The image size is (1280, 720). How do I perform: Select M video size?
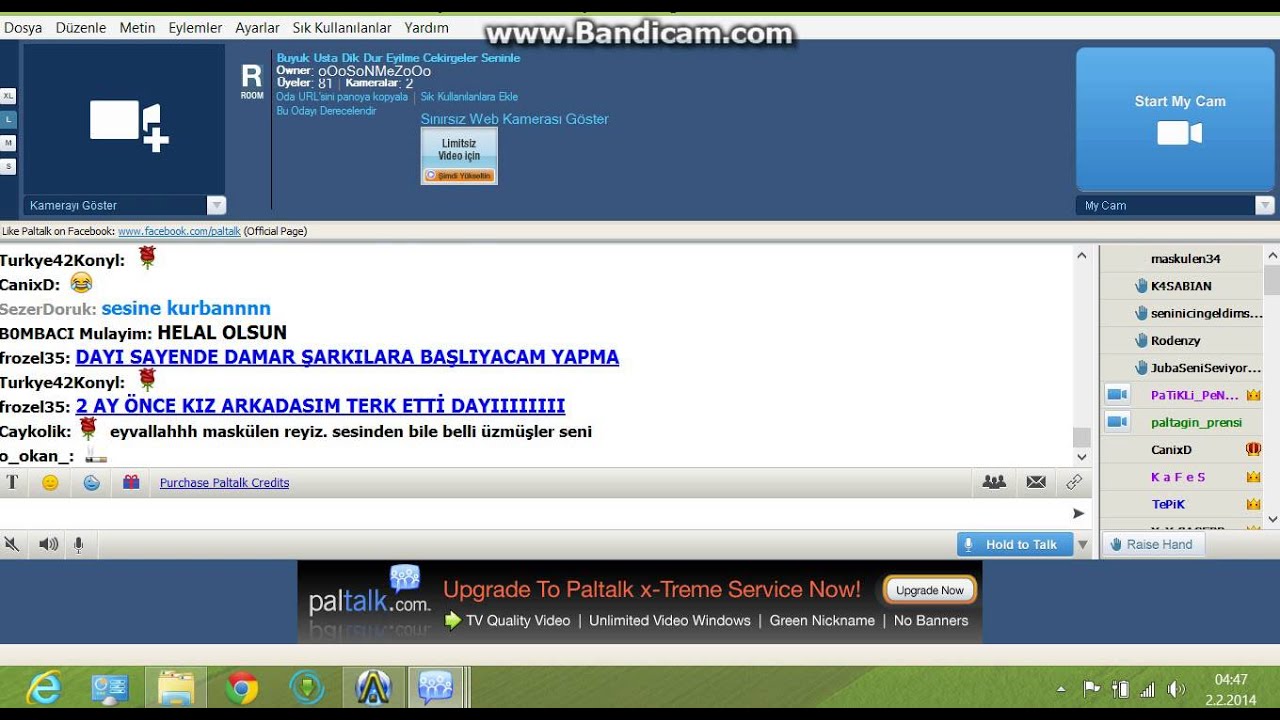click(x=8, y=143)
